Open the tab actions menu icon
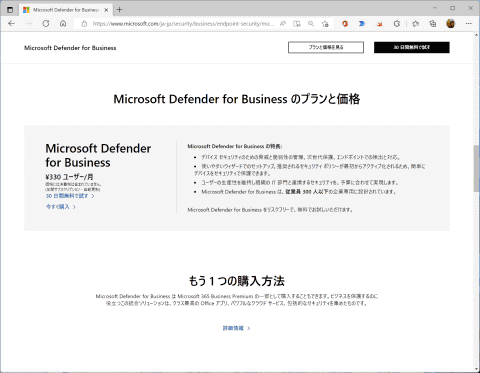480x373 pixels. pos(10,10)
